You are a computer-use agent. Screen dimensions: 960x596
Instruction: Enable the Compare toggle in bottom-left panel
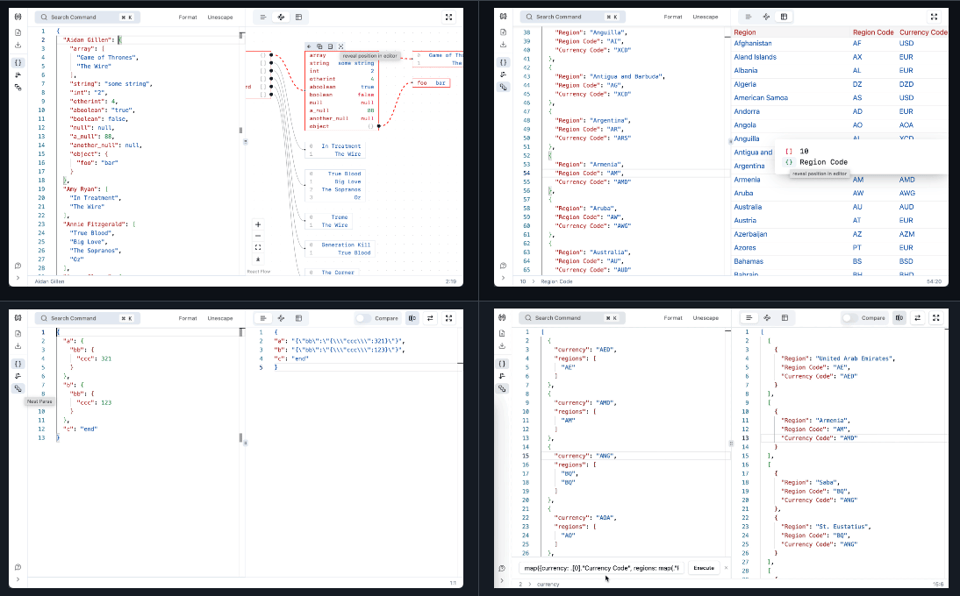[361, 317]
